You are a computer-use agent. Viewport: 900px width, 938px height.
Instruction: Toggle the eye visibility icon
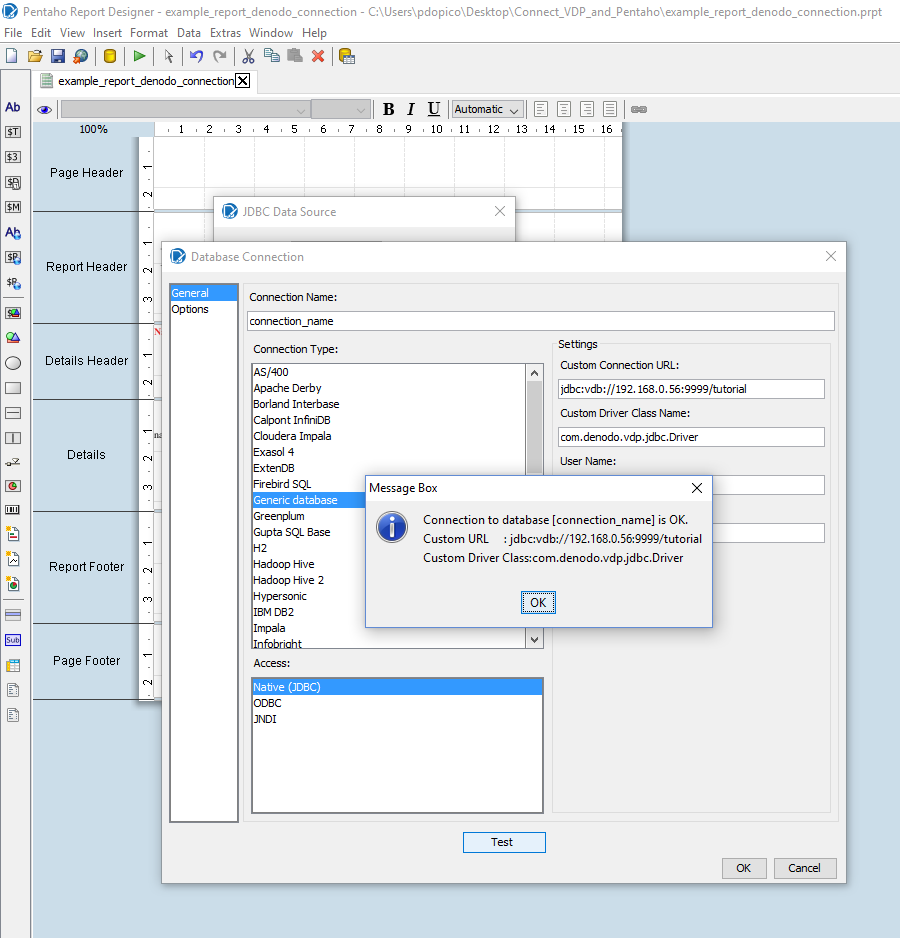click(44, 110)
